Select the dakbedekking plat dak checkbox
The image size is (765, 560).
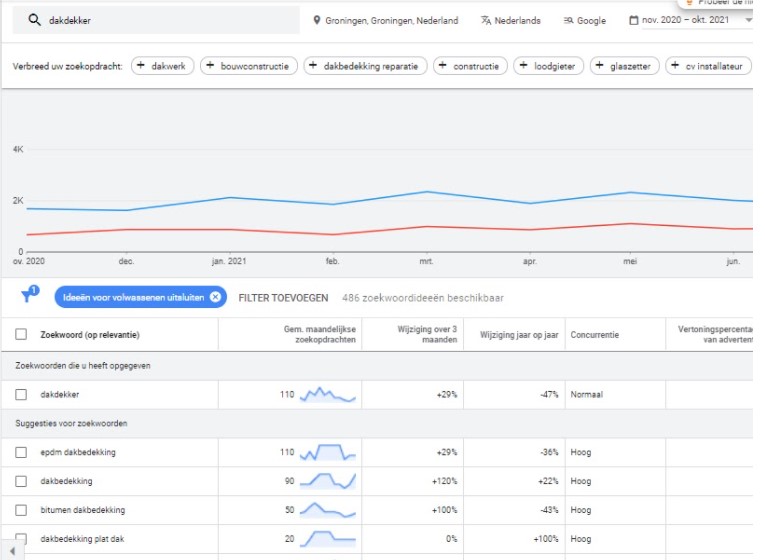pyautogui.click(x=21, y=538)
